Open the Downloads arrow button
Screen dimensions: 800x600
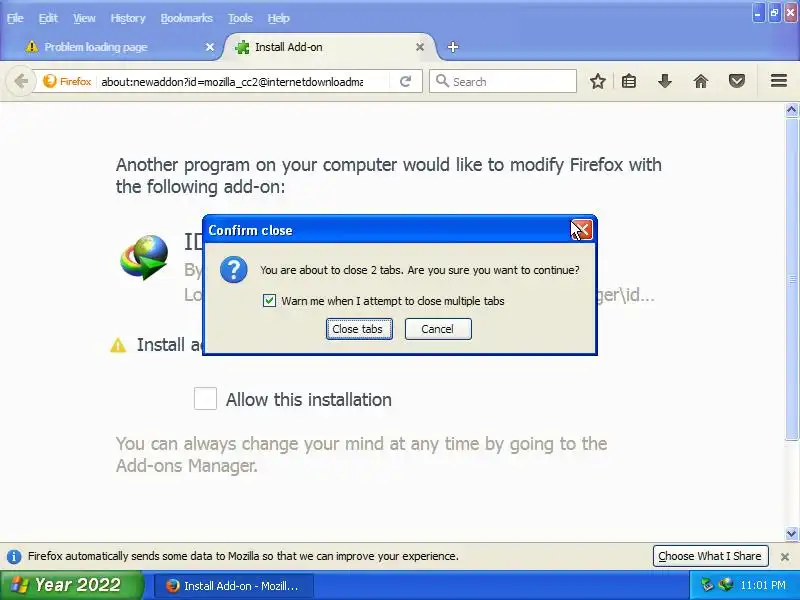click(x=665, y=81)
